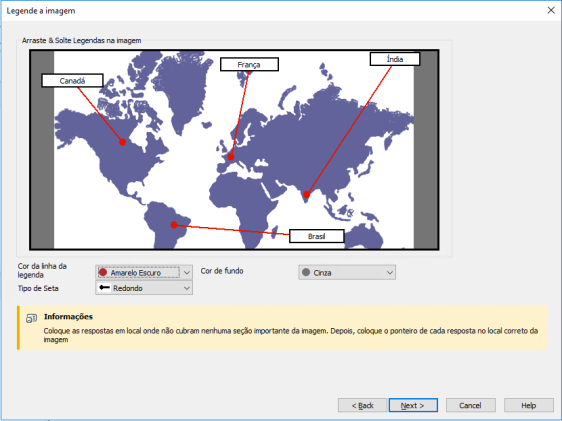
Task: Click the red pointer dot on Canada
Action: 123,142
